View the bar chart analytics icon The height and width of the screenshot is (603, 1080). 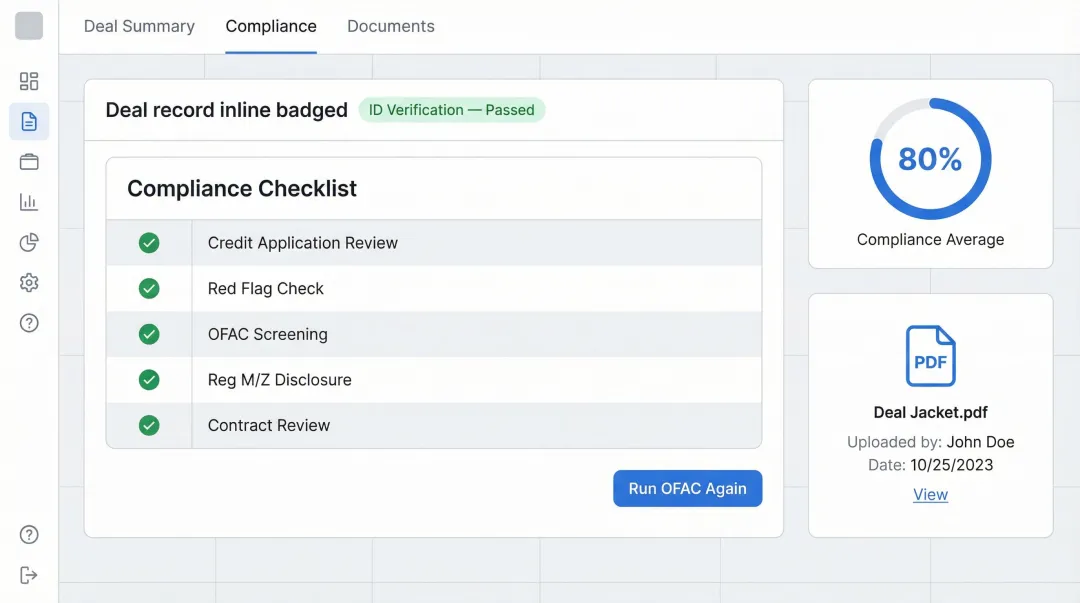point(29,201)
